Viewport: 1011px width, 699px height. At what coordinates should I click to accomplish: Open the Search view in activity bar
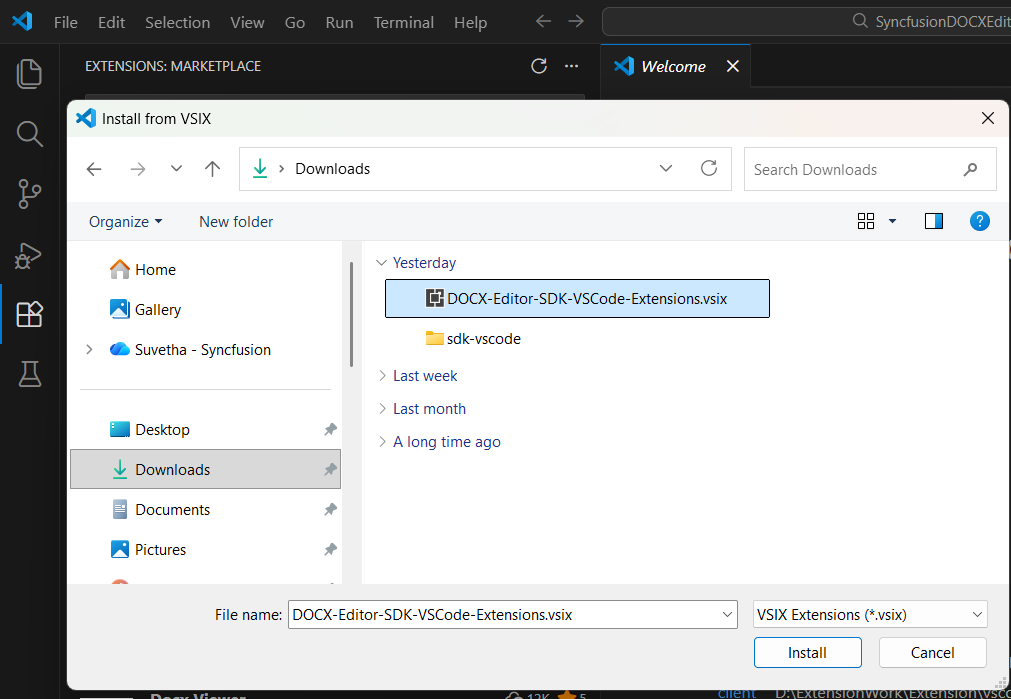pos(29,134)
